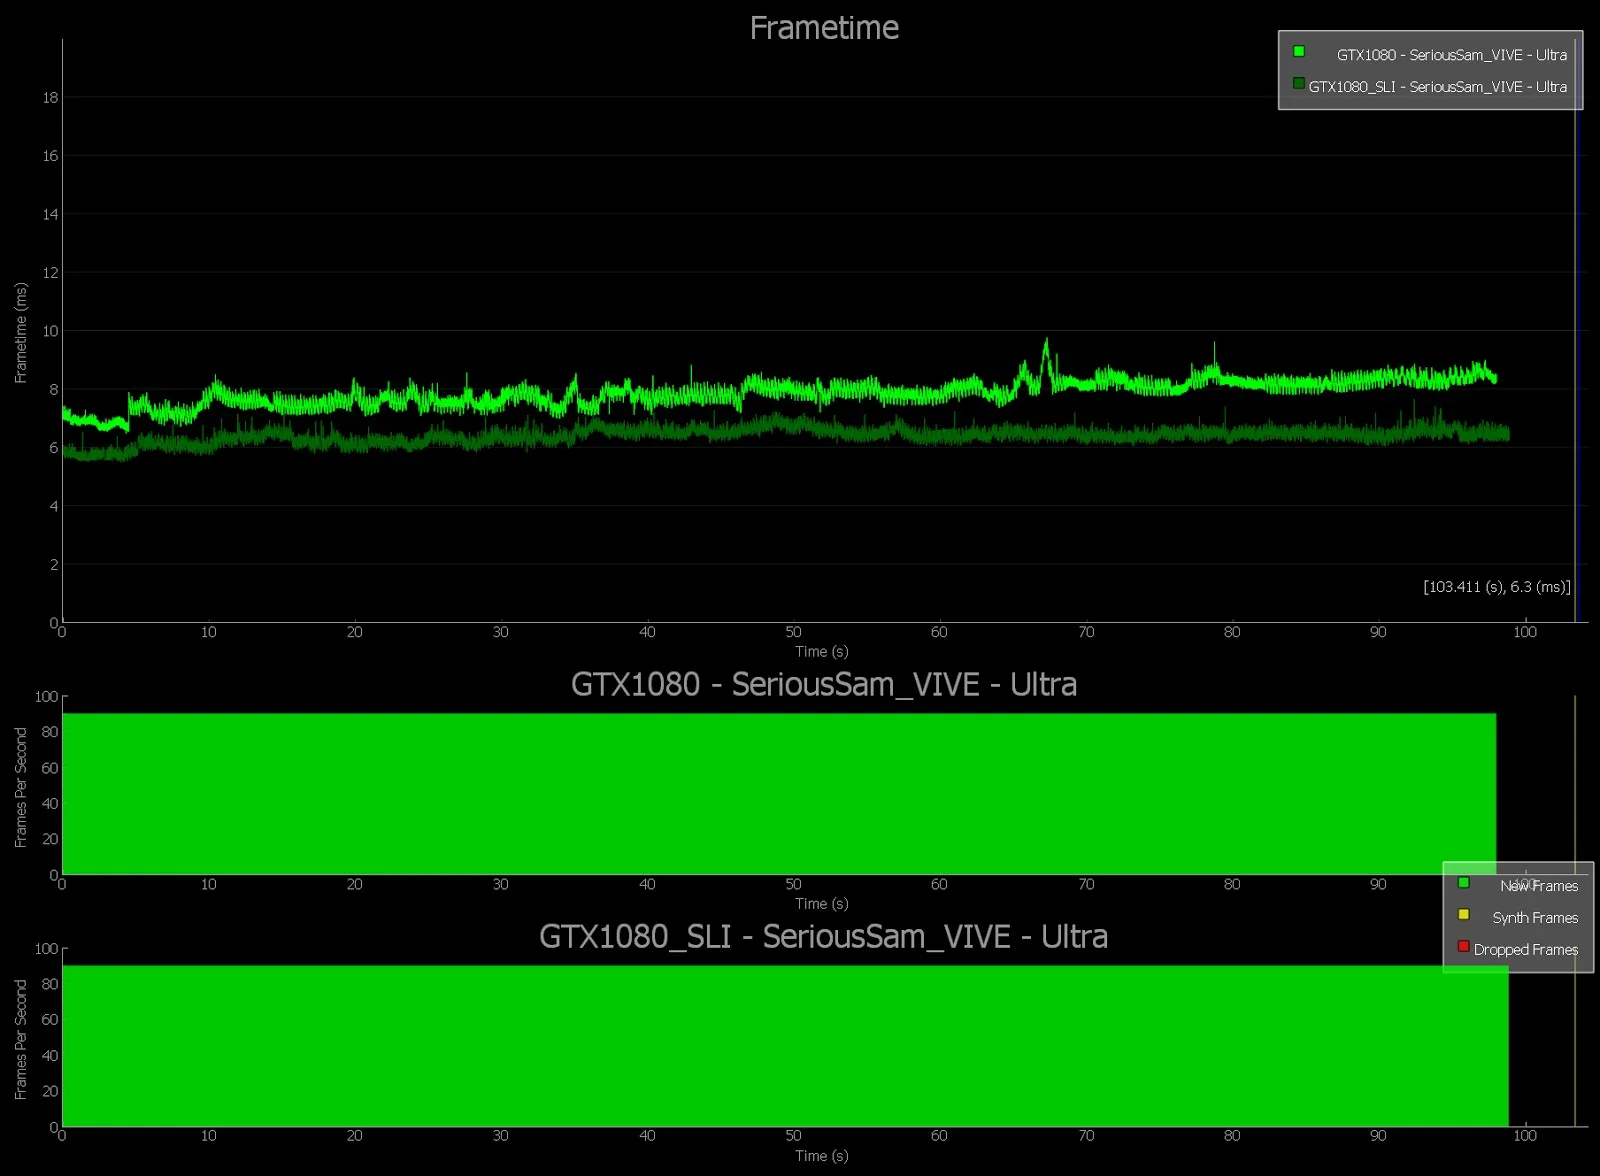Click inside the GTX1080_SLI frames per second green bar
Screen dimensions: 1600x1176
(785, 1046)
